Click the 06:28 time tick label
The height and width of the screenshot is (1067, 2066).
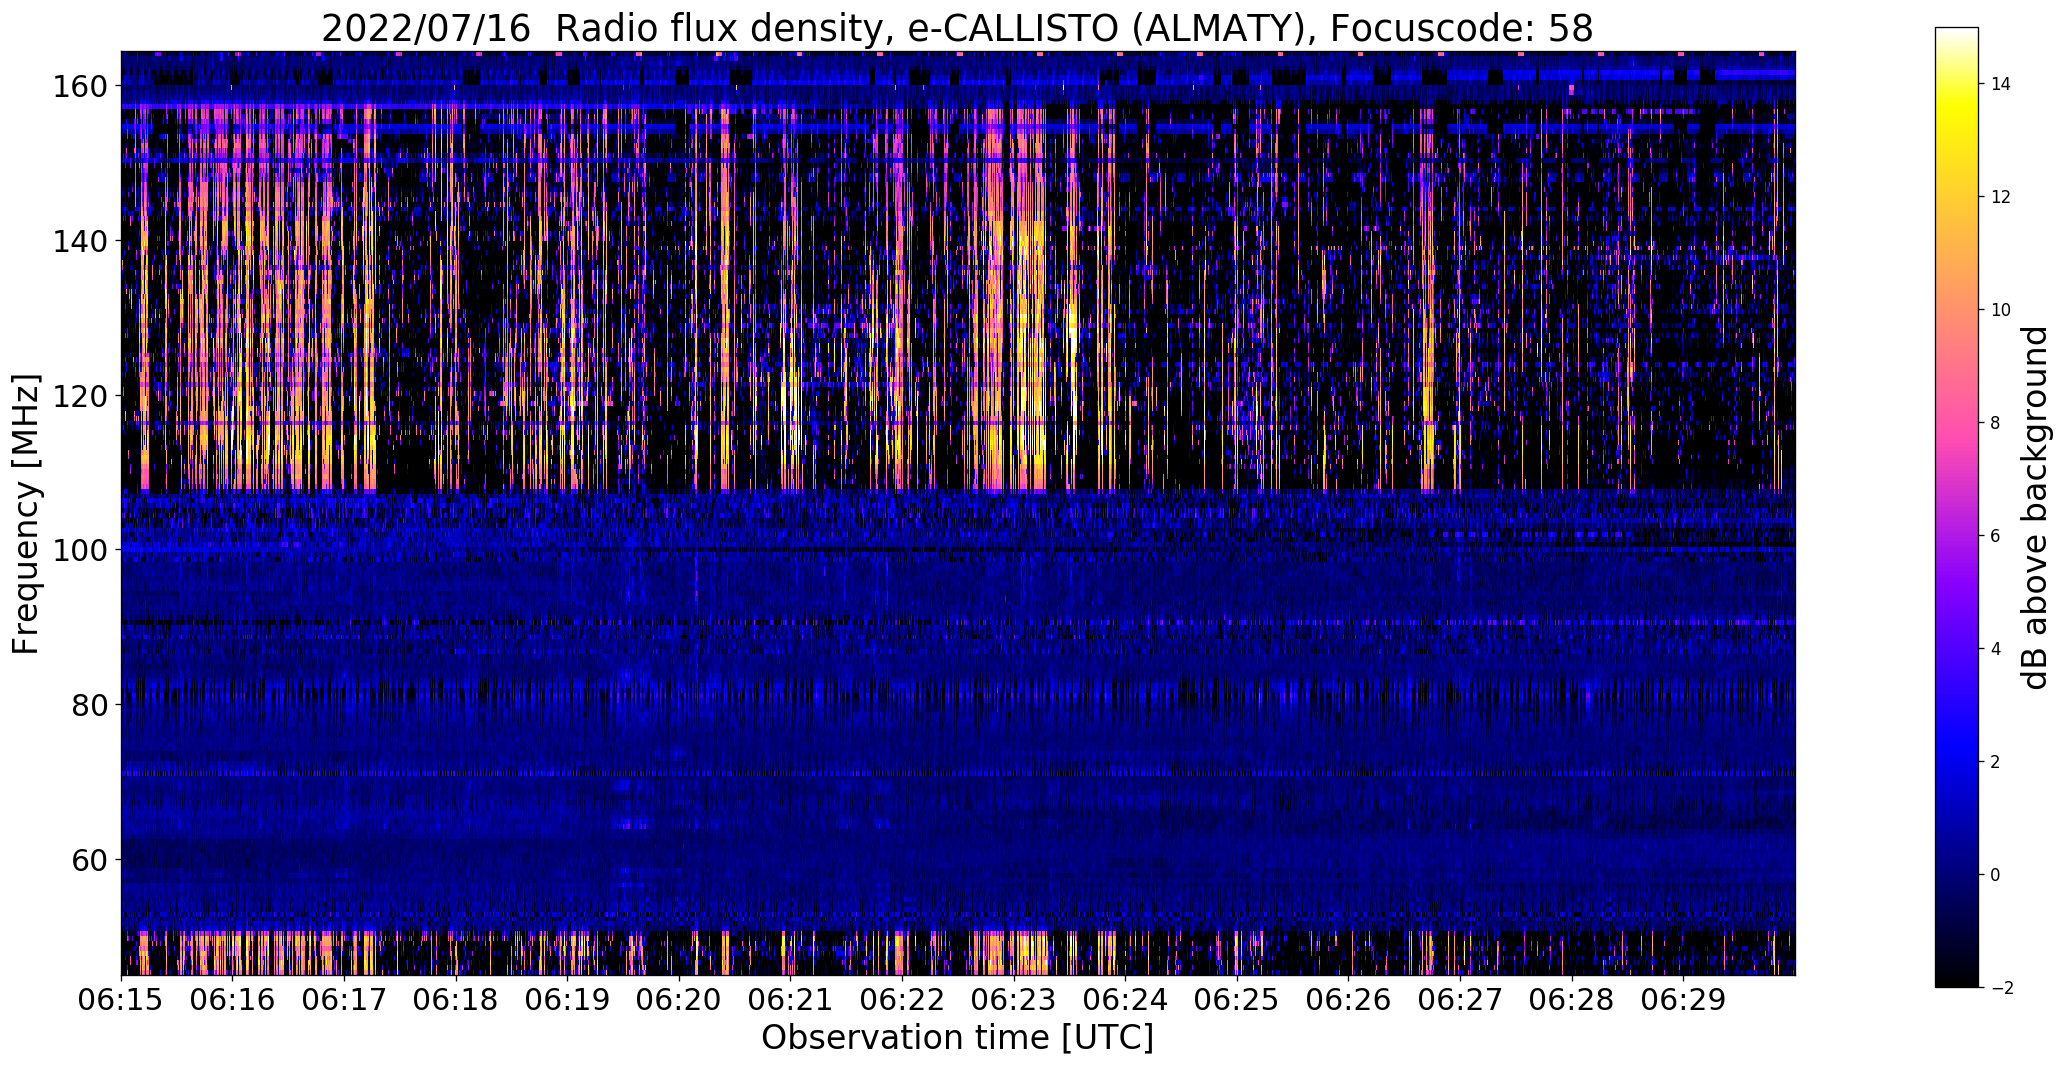1572,1000
